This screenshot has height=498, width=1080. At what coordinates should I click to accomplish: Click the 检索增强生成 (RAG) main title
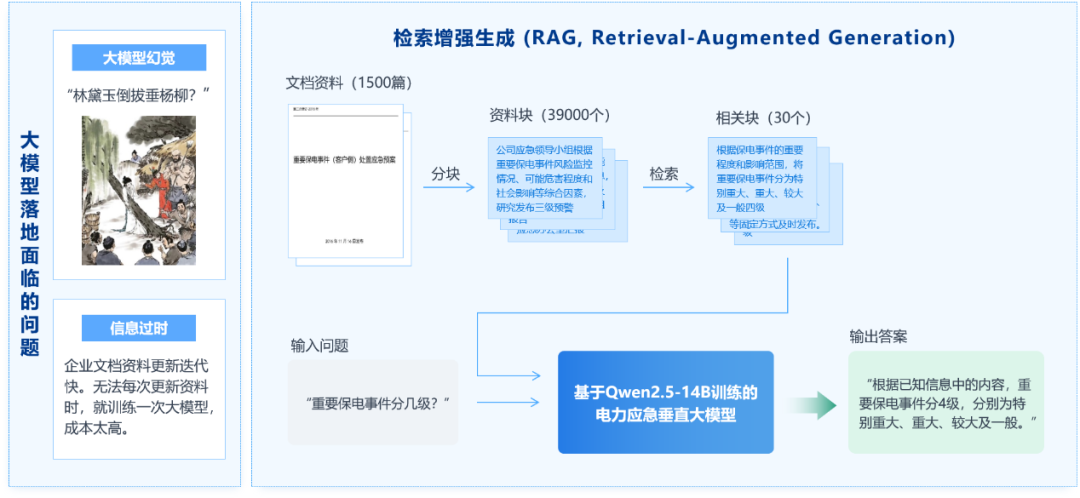(x=673, y=38)
